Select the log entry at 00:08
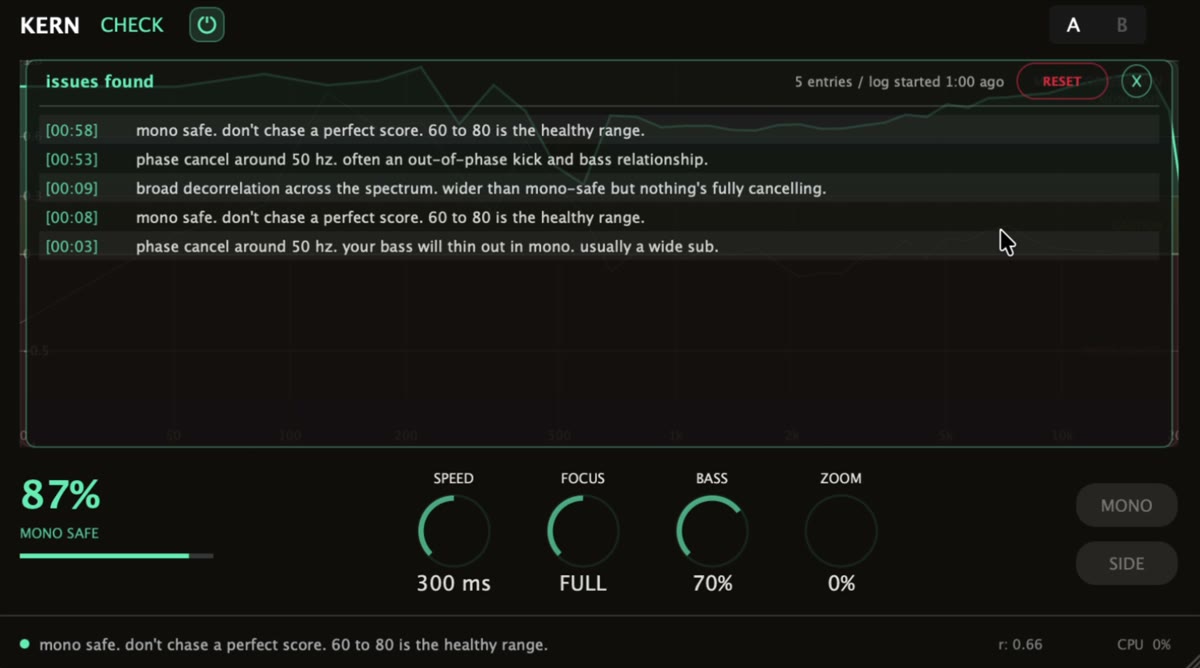This screenshot has width=1200, height=668. 599,217
